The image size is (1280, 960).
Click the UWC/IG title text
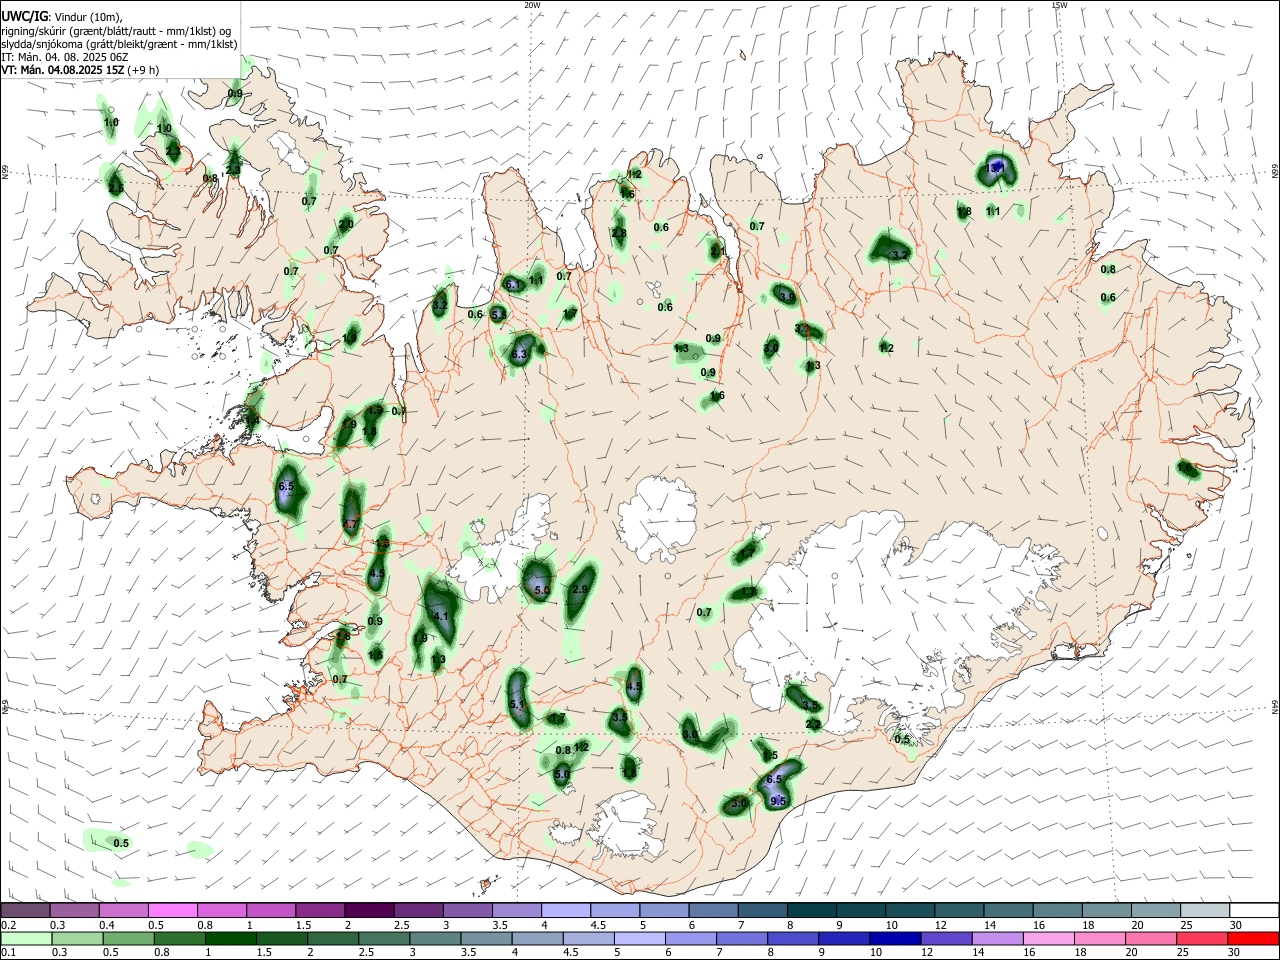point(23,16)
